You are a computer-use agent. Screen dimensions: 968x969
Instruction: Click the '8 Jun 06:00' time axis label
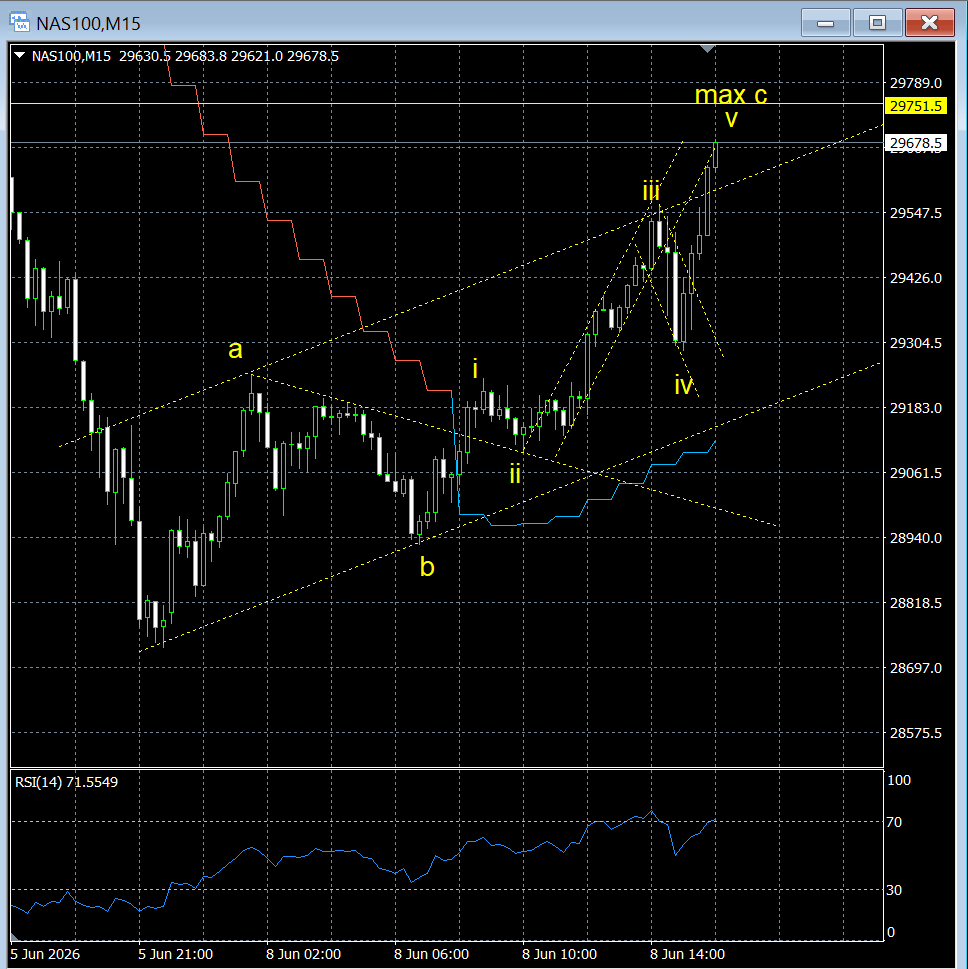click(x=431, y=954)
